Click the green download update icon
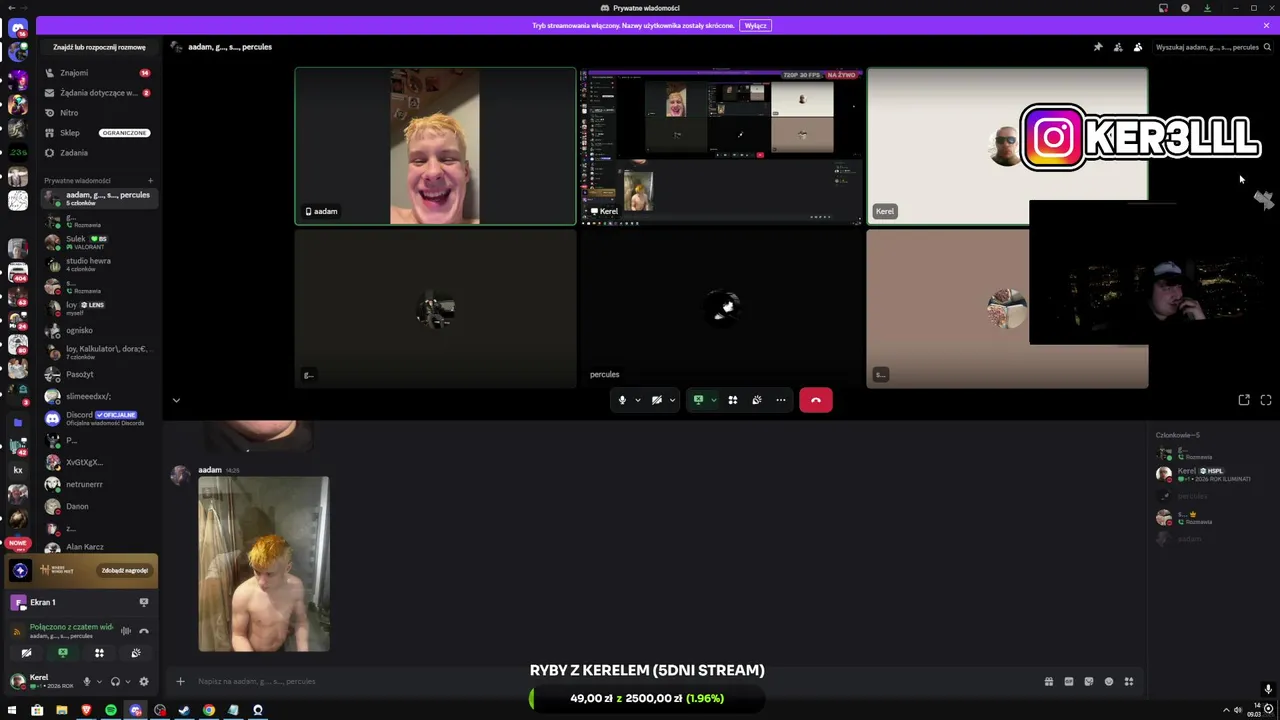The width and height of the screenshot is (1280, 720). tap(1207, 8)
